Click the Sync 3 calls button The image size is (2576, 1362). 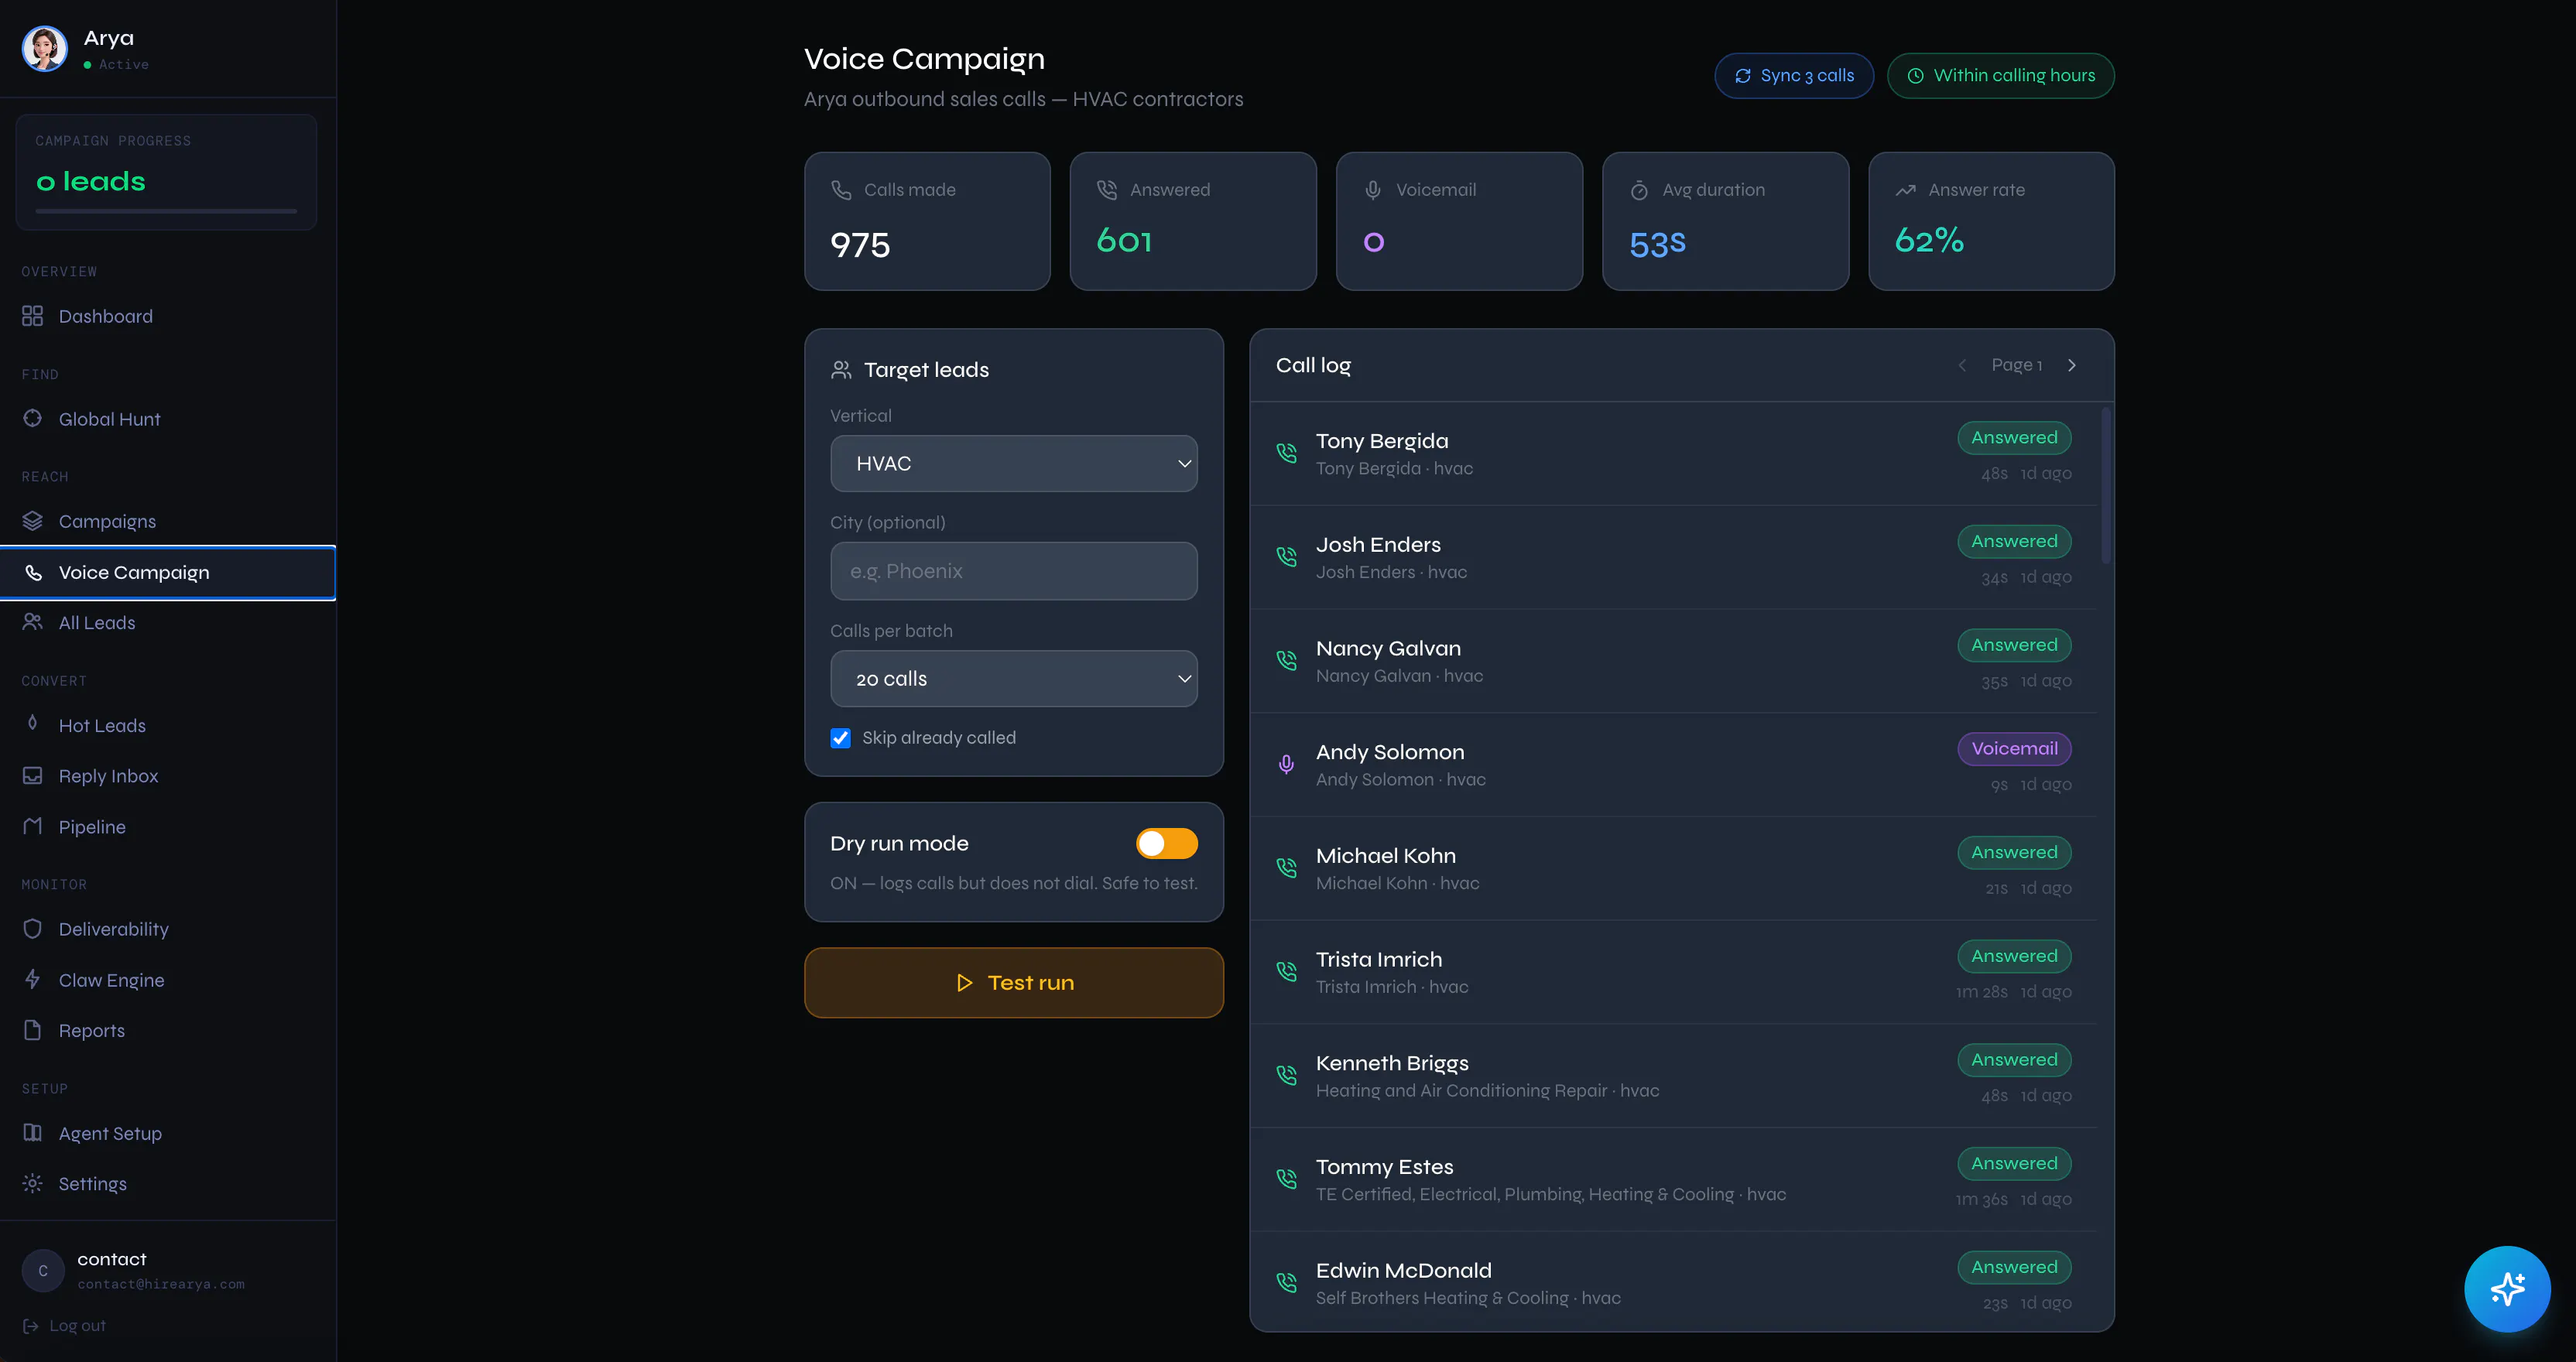pyautogui.click(x=1794, y=76)
